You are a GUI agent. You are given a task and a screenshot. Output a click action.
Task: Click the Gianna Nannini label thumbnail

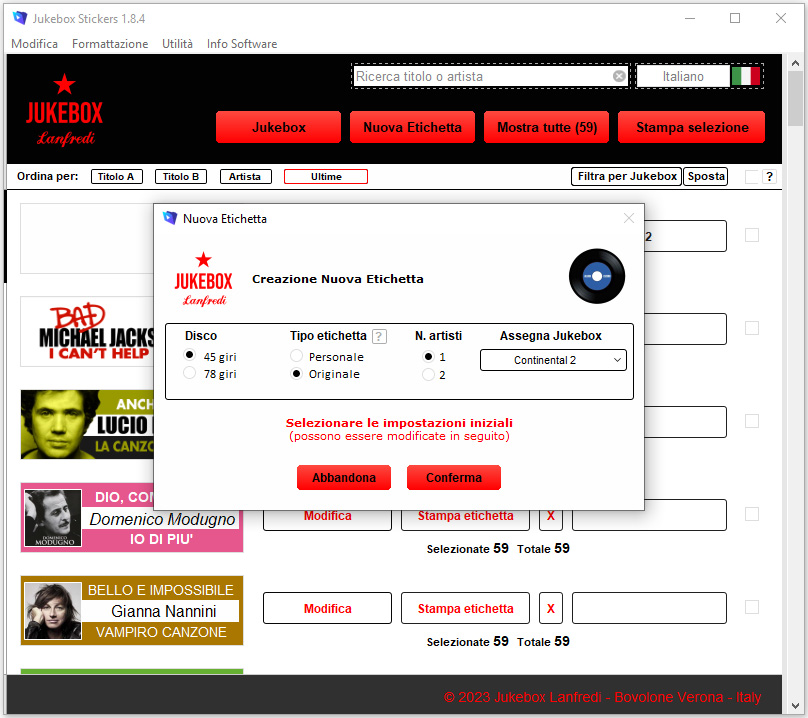pos(132,610)
